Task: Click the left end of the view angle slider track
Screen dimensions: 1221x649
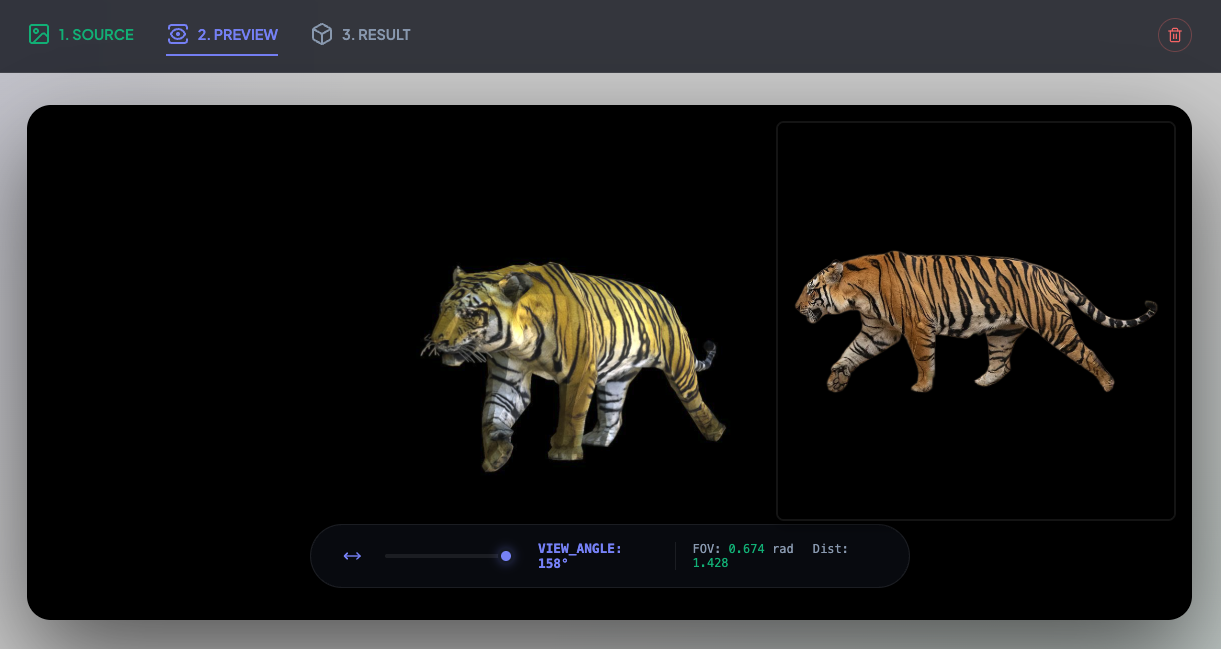Action: click(388, 556)
